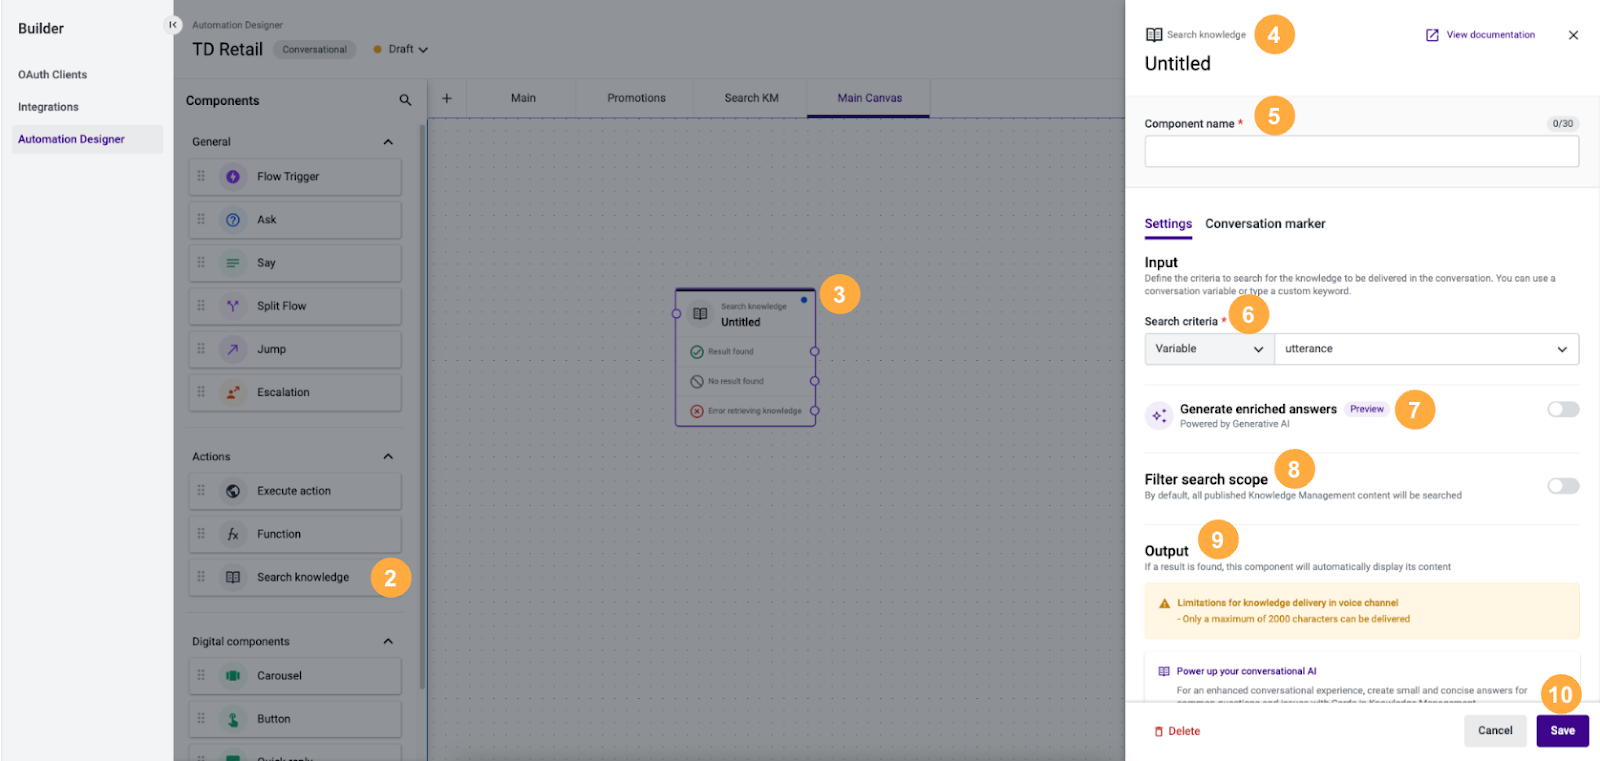Collapse the Digital components section

coord(388,642)
